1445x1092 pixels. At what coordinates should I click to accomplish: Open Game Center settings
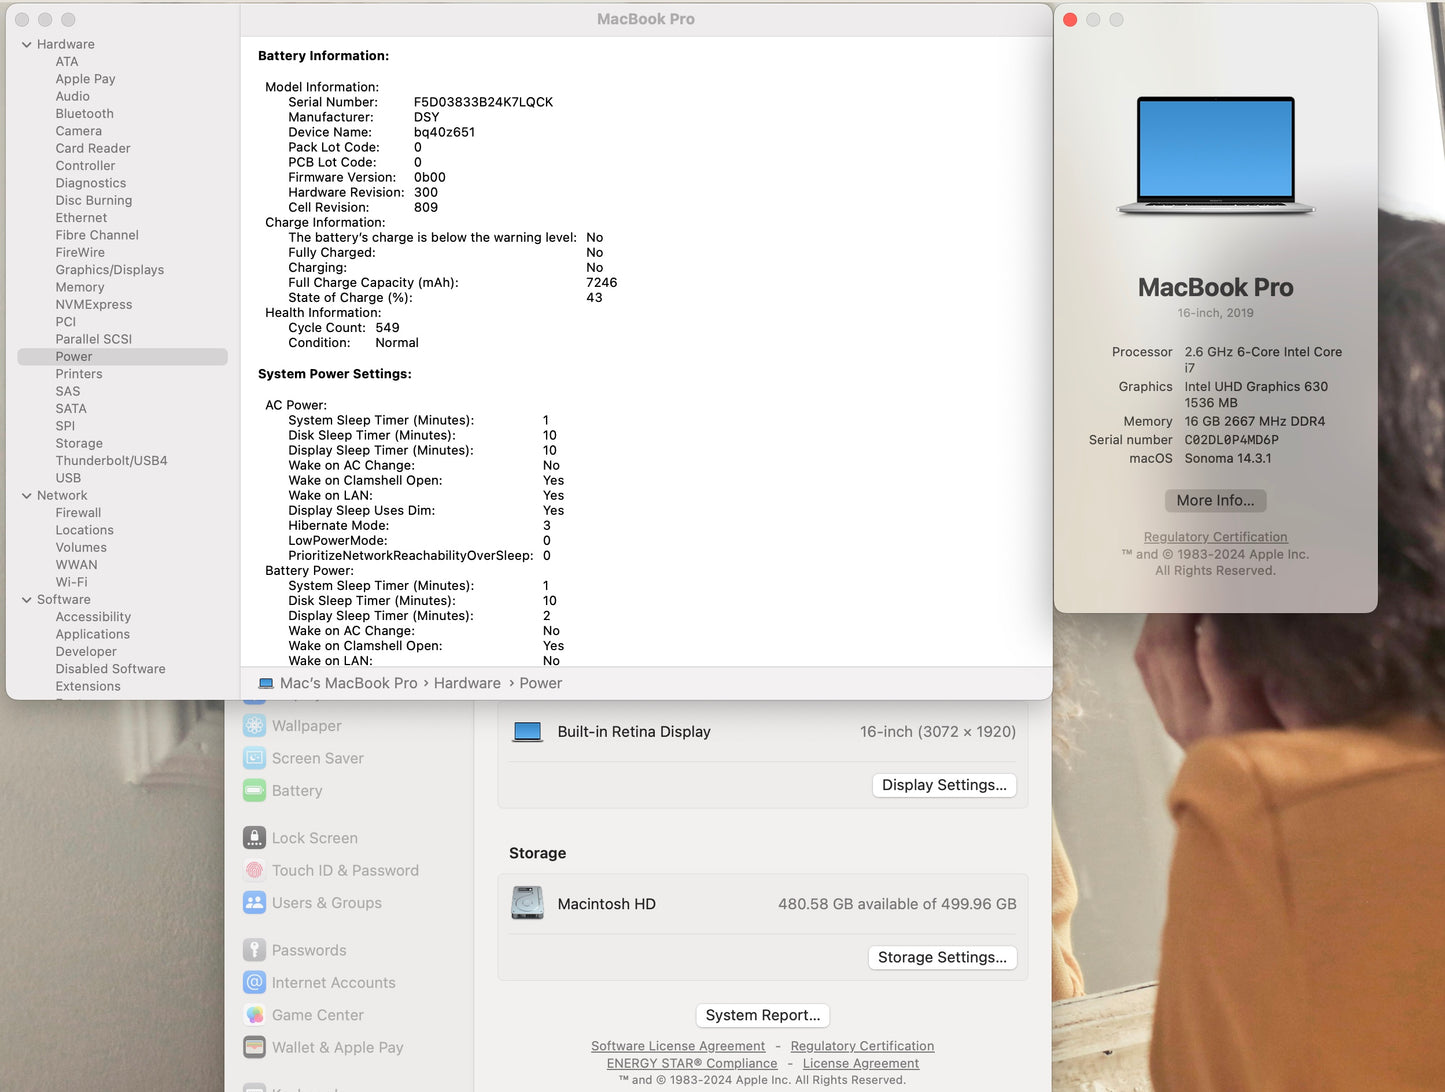coord(255,1014)
